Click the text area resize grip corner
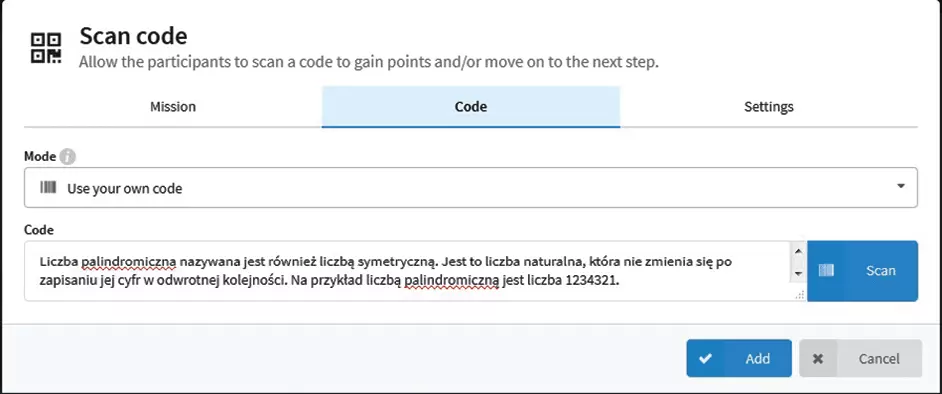This screenshot has width=942, height=394. (x=799, y=295)
